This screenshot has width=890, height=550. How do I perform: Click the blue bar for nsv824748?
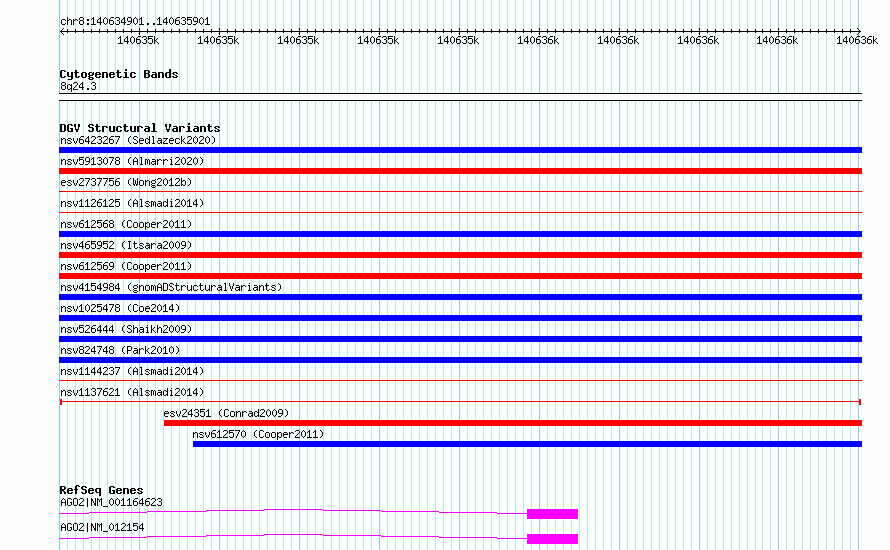[x=460, y=360]
